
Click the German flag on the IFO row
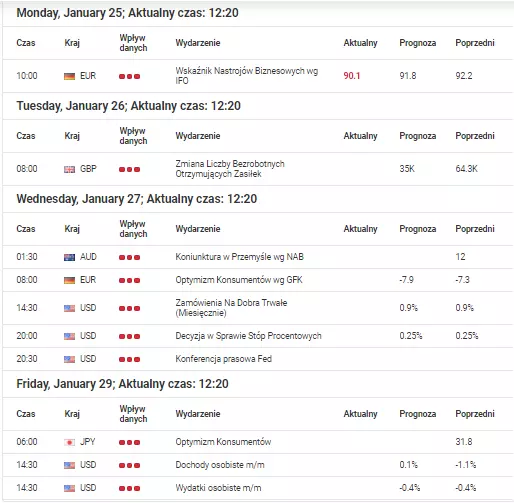(x=69, y=76)
